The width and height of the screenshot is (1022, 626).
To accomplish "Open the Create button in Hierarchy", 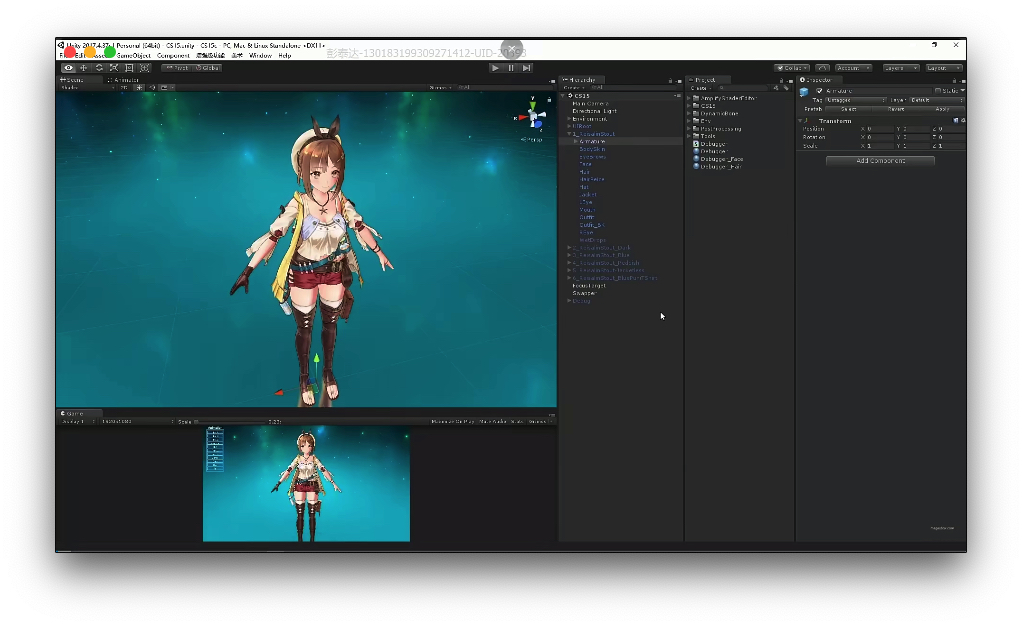I will [574, 88].
